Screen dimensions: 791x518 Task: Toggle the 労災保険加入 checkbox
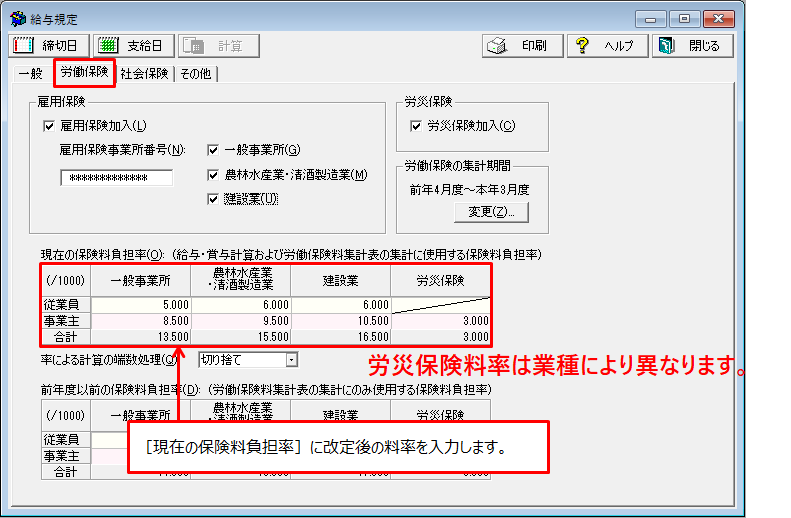[x=416, y=126]
